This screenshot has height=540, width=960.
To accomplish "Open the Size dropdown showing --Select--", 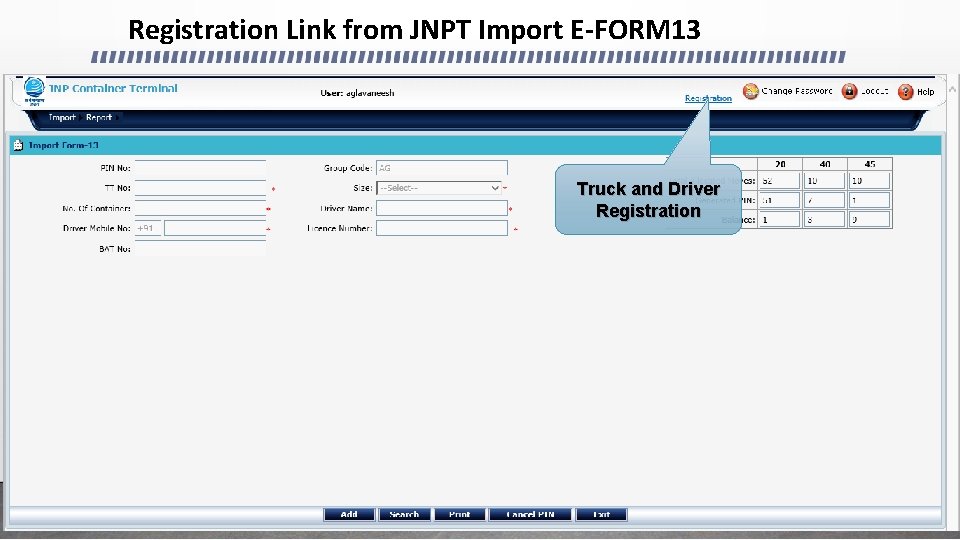I will coord(438,188).
